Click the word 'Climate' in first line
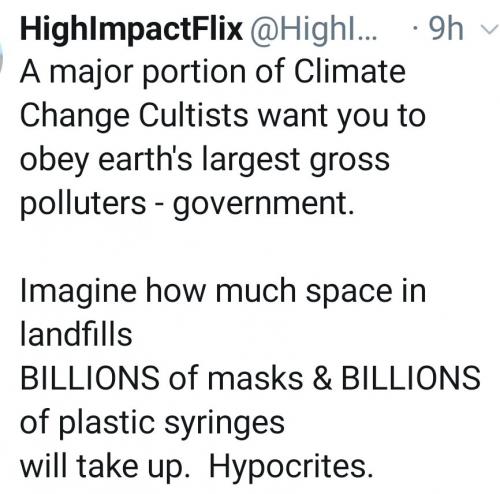 click(x=350, y=72)
